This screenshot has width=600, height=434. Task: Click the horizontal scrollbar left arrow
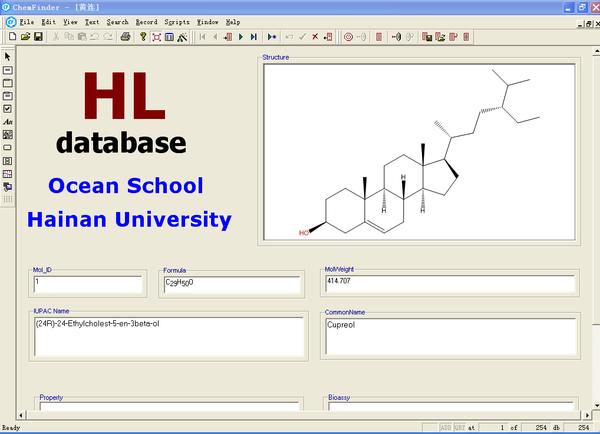click(x=21, y=415)
